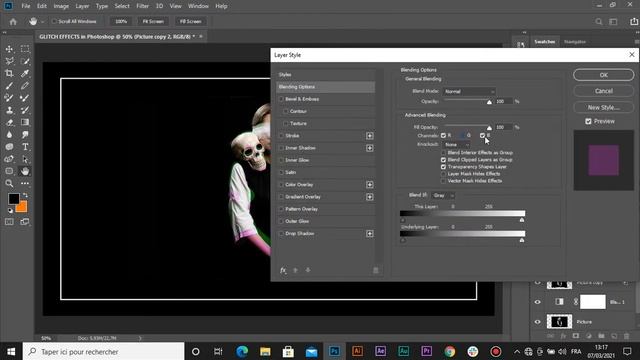Open the Edit Toolbar three-dots menu

coord(25,184)
